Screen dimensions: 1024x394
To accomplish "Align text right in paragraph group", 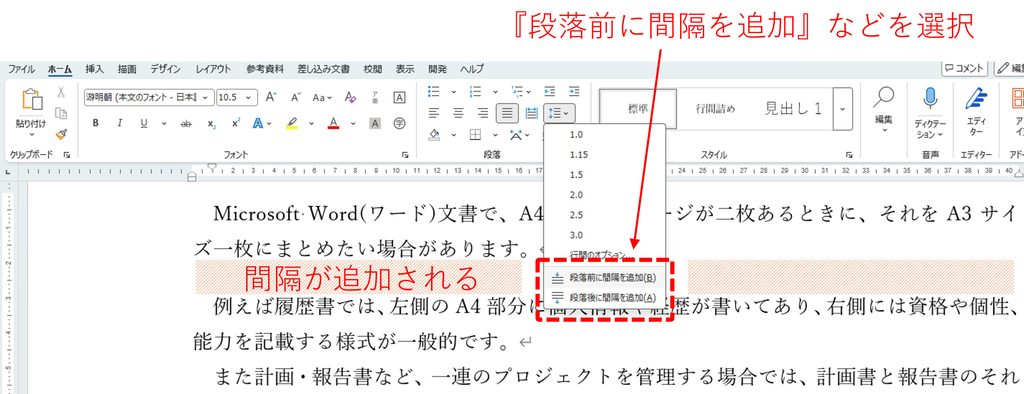I will (483, 113).
